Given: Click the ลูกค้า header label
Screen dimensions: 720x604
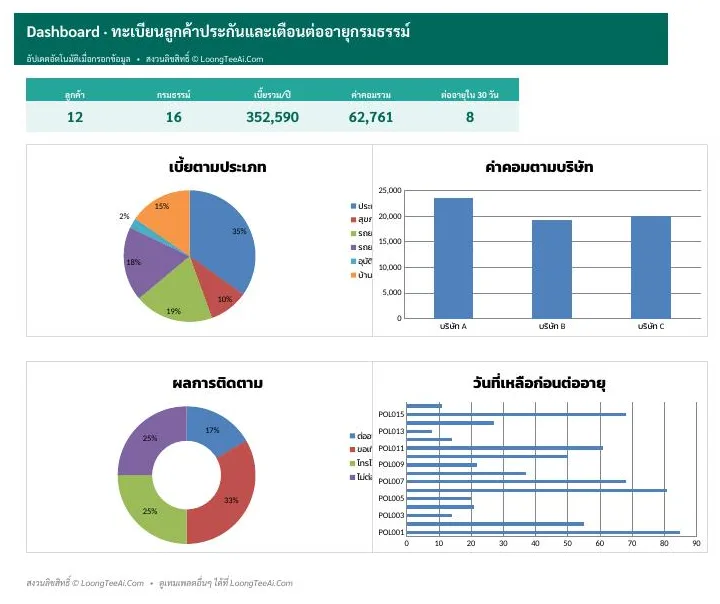Looking at the screenshot, I should pos(75,95).
